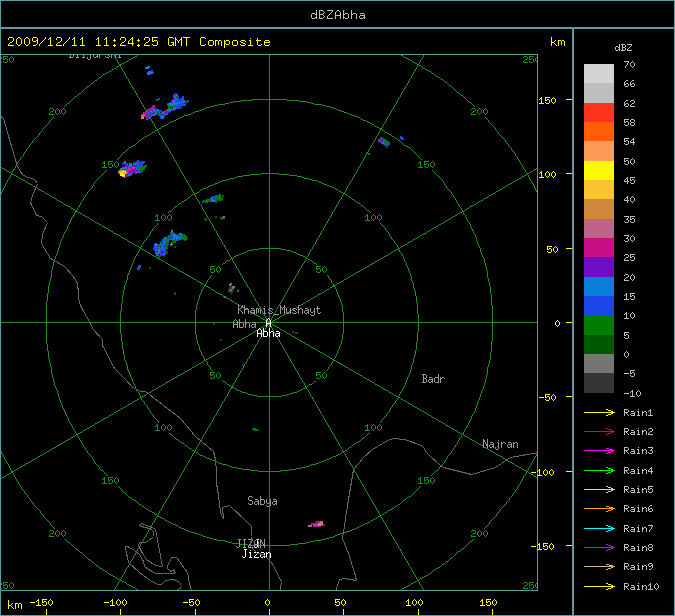
Task: Click the dBZAbha title text
Action: click(338, 15)
